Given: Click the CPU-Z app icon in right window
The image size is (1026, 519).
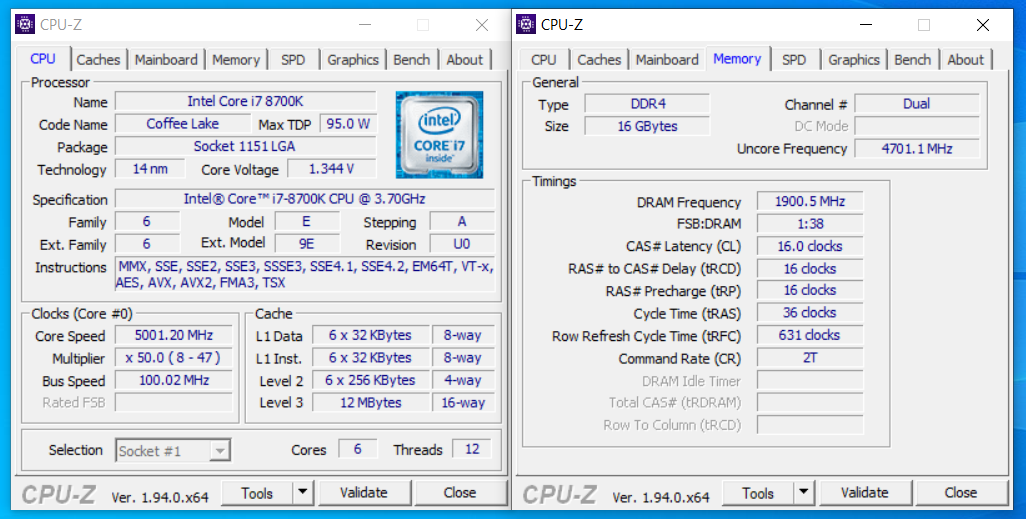Looking at the screenshot, I should coord(526,25).
